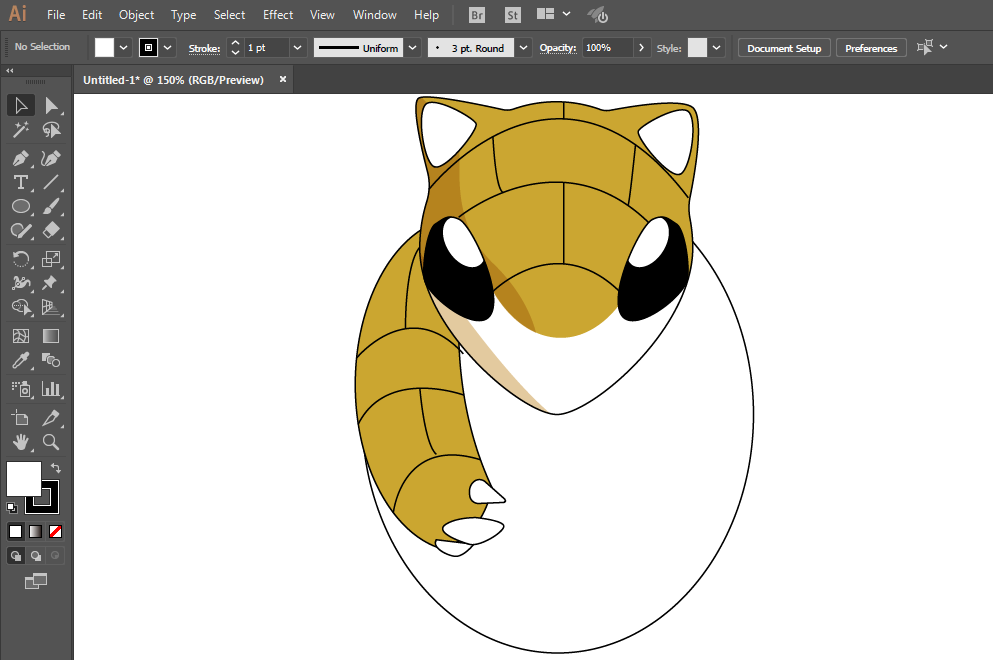The image size is (993, 660).
Task: Open Preferences from the control bar
Action: tap(871, 48)
